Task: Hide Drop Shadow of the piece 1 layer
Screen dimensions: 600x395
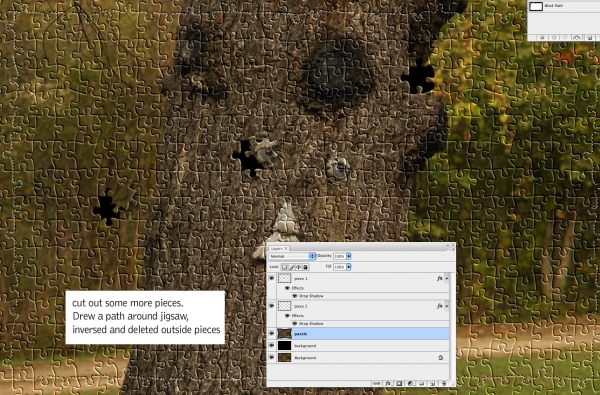Action: pos(295,296)
